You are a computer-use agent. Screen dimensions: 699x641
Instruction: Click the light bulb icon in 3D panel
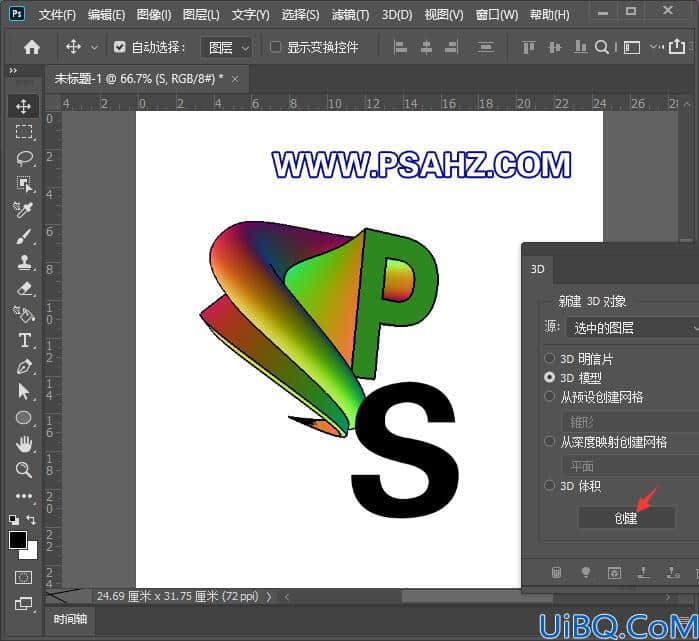click(x=586, y=573)
